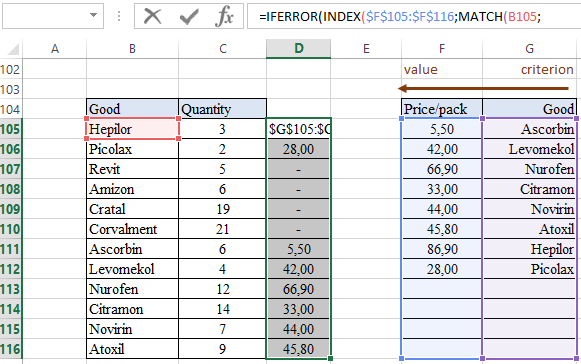The width and height of the screenshot is (581, 364).
Task: Select 'Hepilor' in column G
Action: point(529,249)
